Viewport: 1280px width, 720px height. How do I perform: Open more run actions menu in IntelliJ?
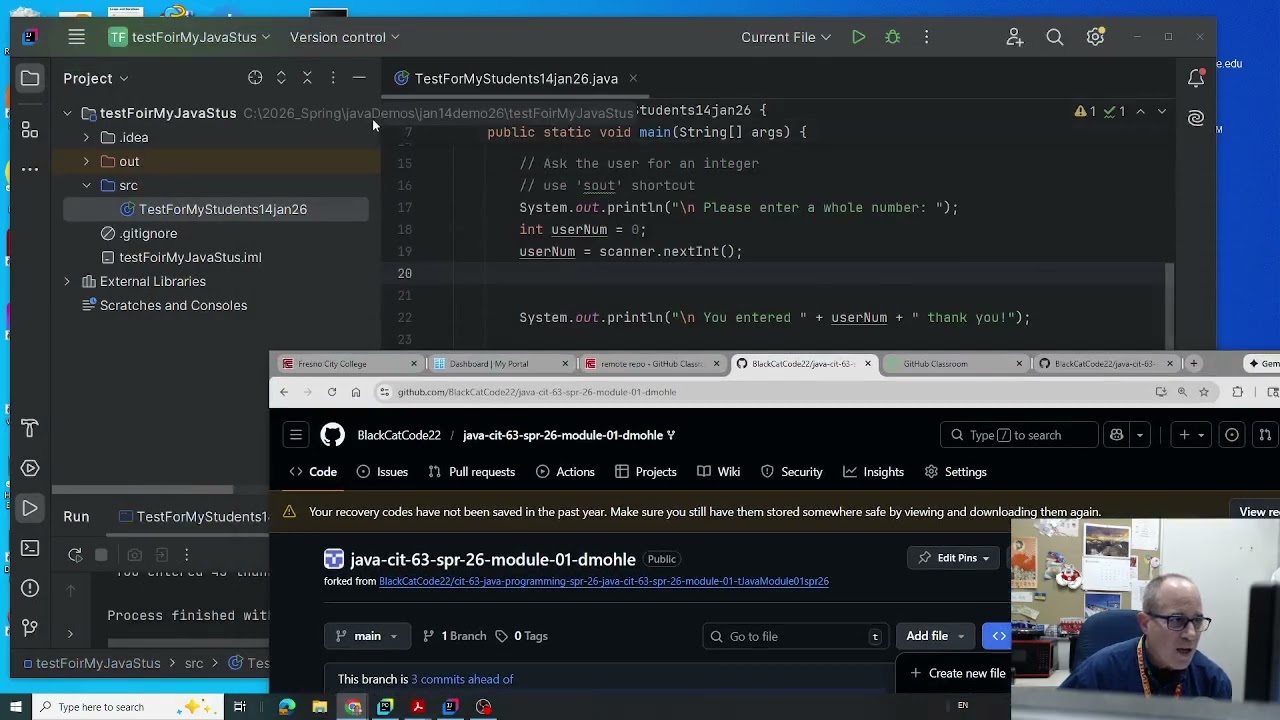[926, 37]
